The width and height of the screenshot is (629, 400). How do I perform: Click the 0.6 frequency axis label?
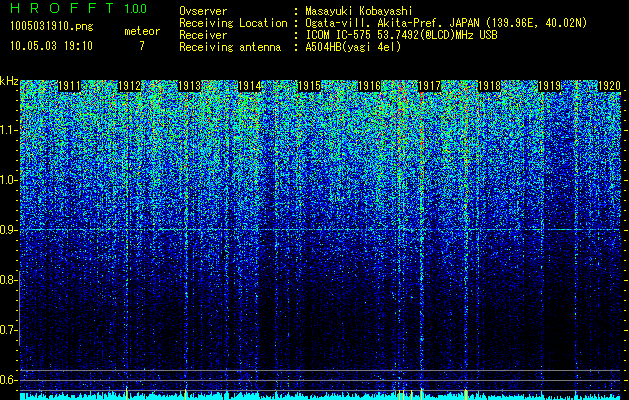pyautogui.click(x=8, y=380)
